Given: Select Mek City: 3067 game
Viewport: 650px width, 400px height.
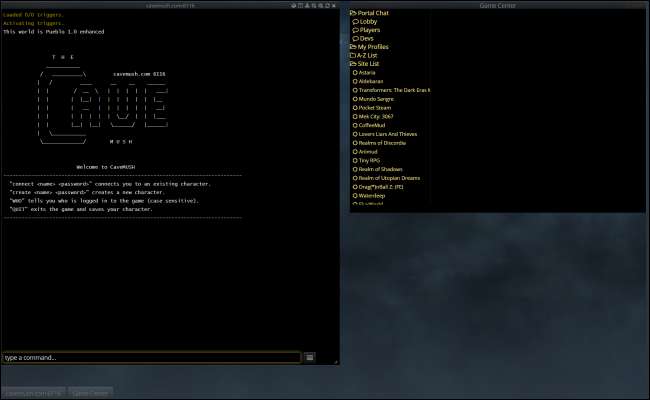Looking at the screenshot, I should point(375,116).
